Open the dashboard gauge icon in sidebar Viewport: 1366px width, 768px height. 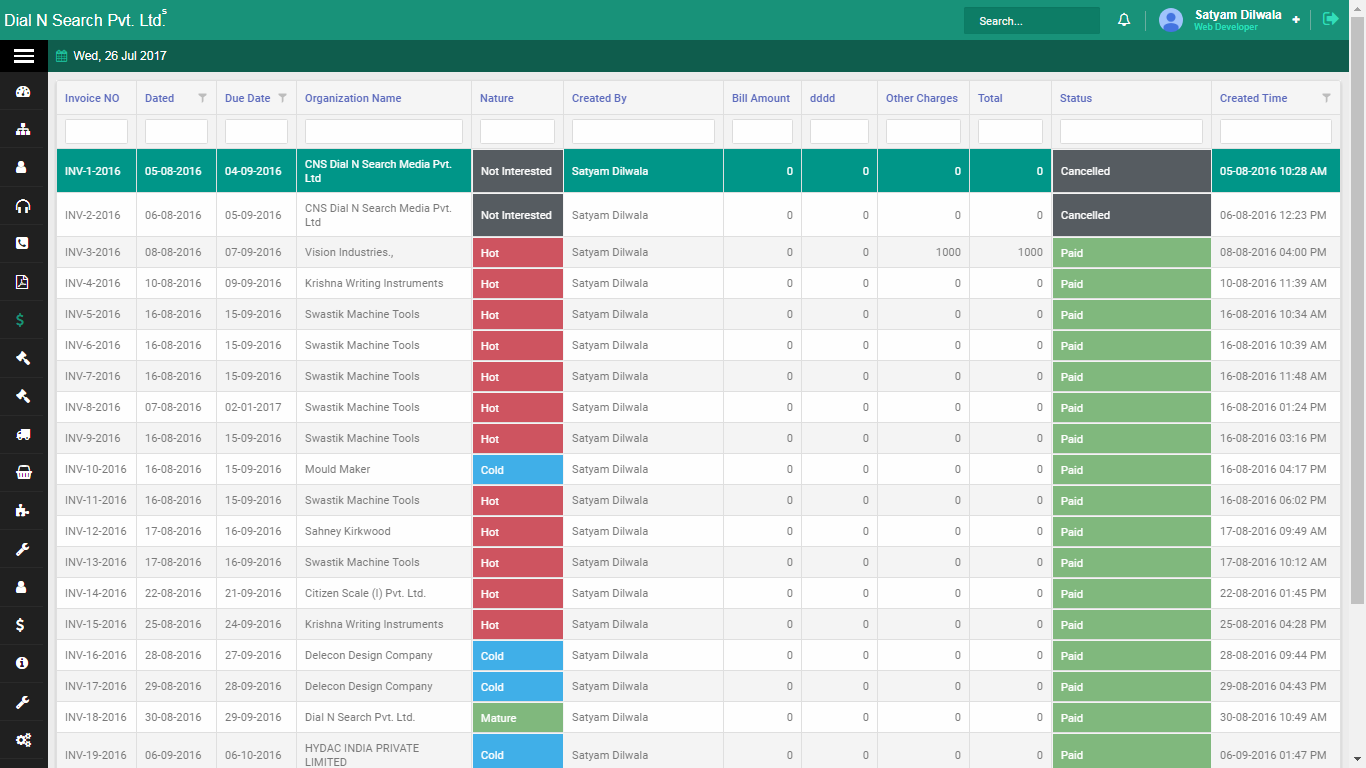(23, 92)
